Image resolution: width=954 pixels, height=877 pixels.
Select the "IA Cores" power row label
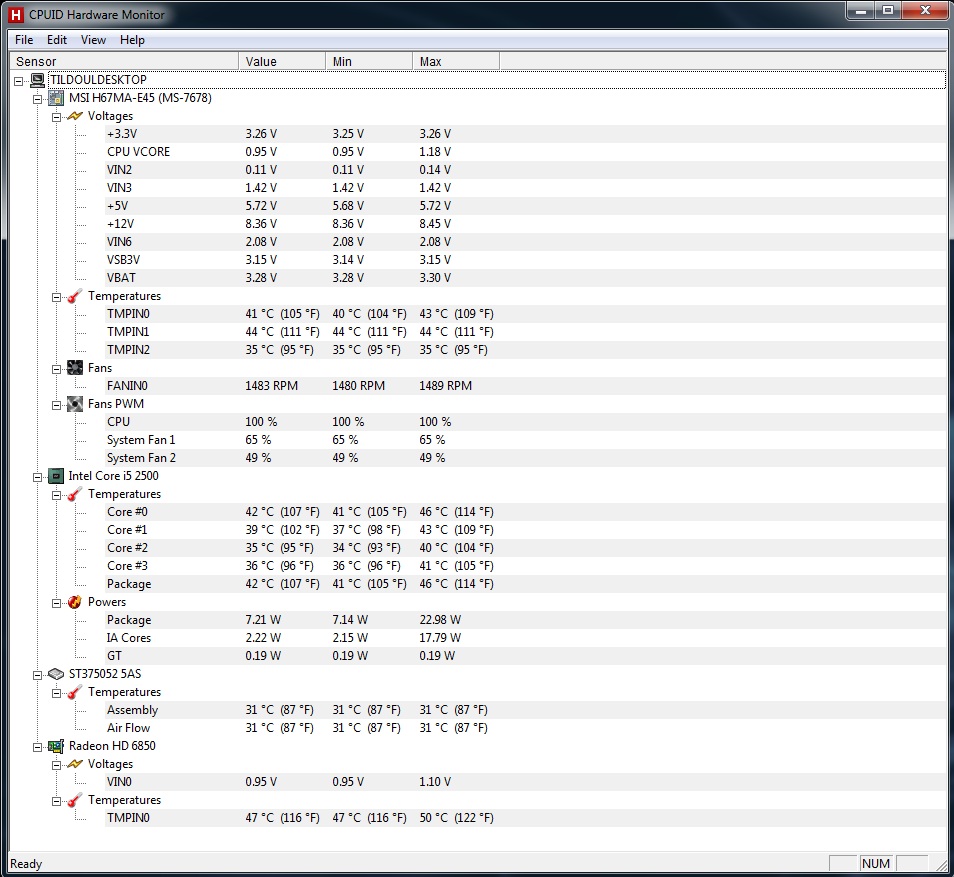pyautogui.click(x=129, y=638)
